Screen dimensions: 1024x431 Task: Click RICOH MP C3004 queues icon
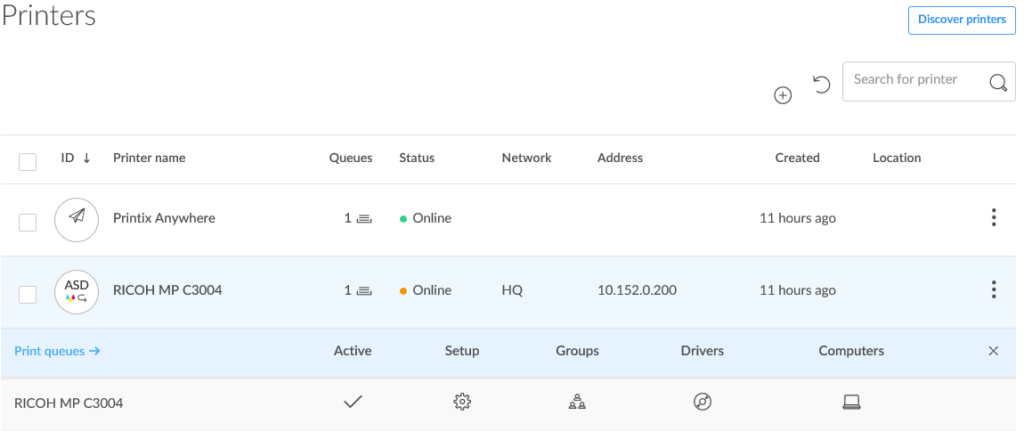[x=365, y=291]
